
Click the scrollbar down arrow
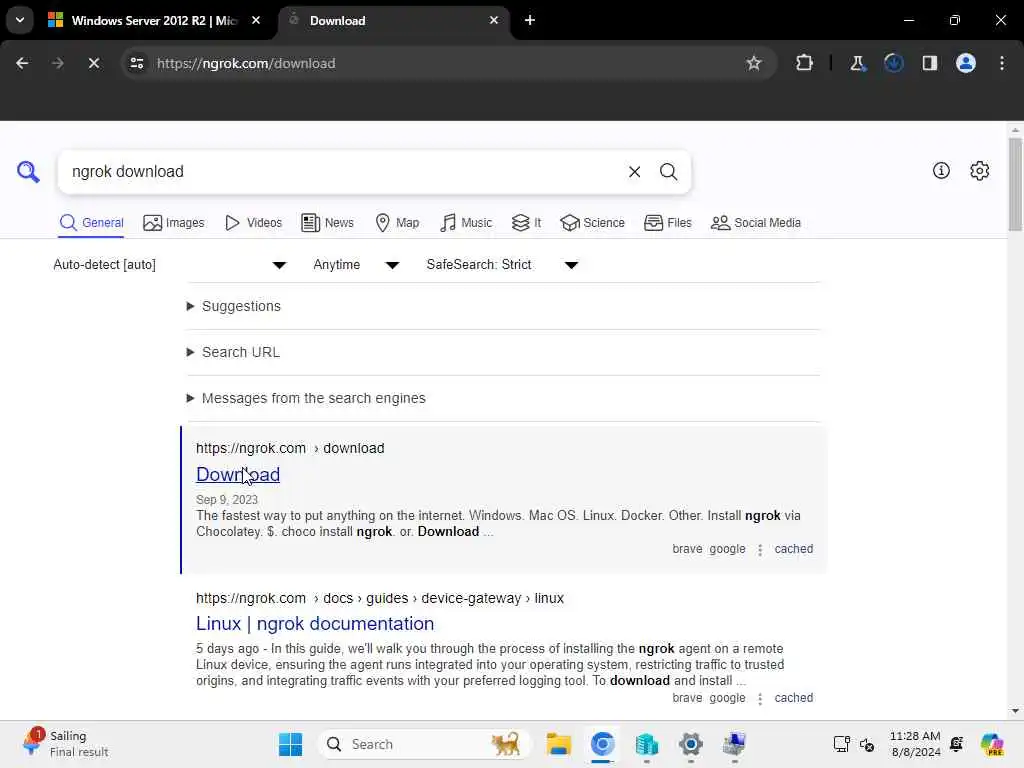(1015, 711)
